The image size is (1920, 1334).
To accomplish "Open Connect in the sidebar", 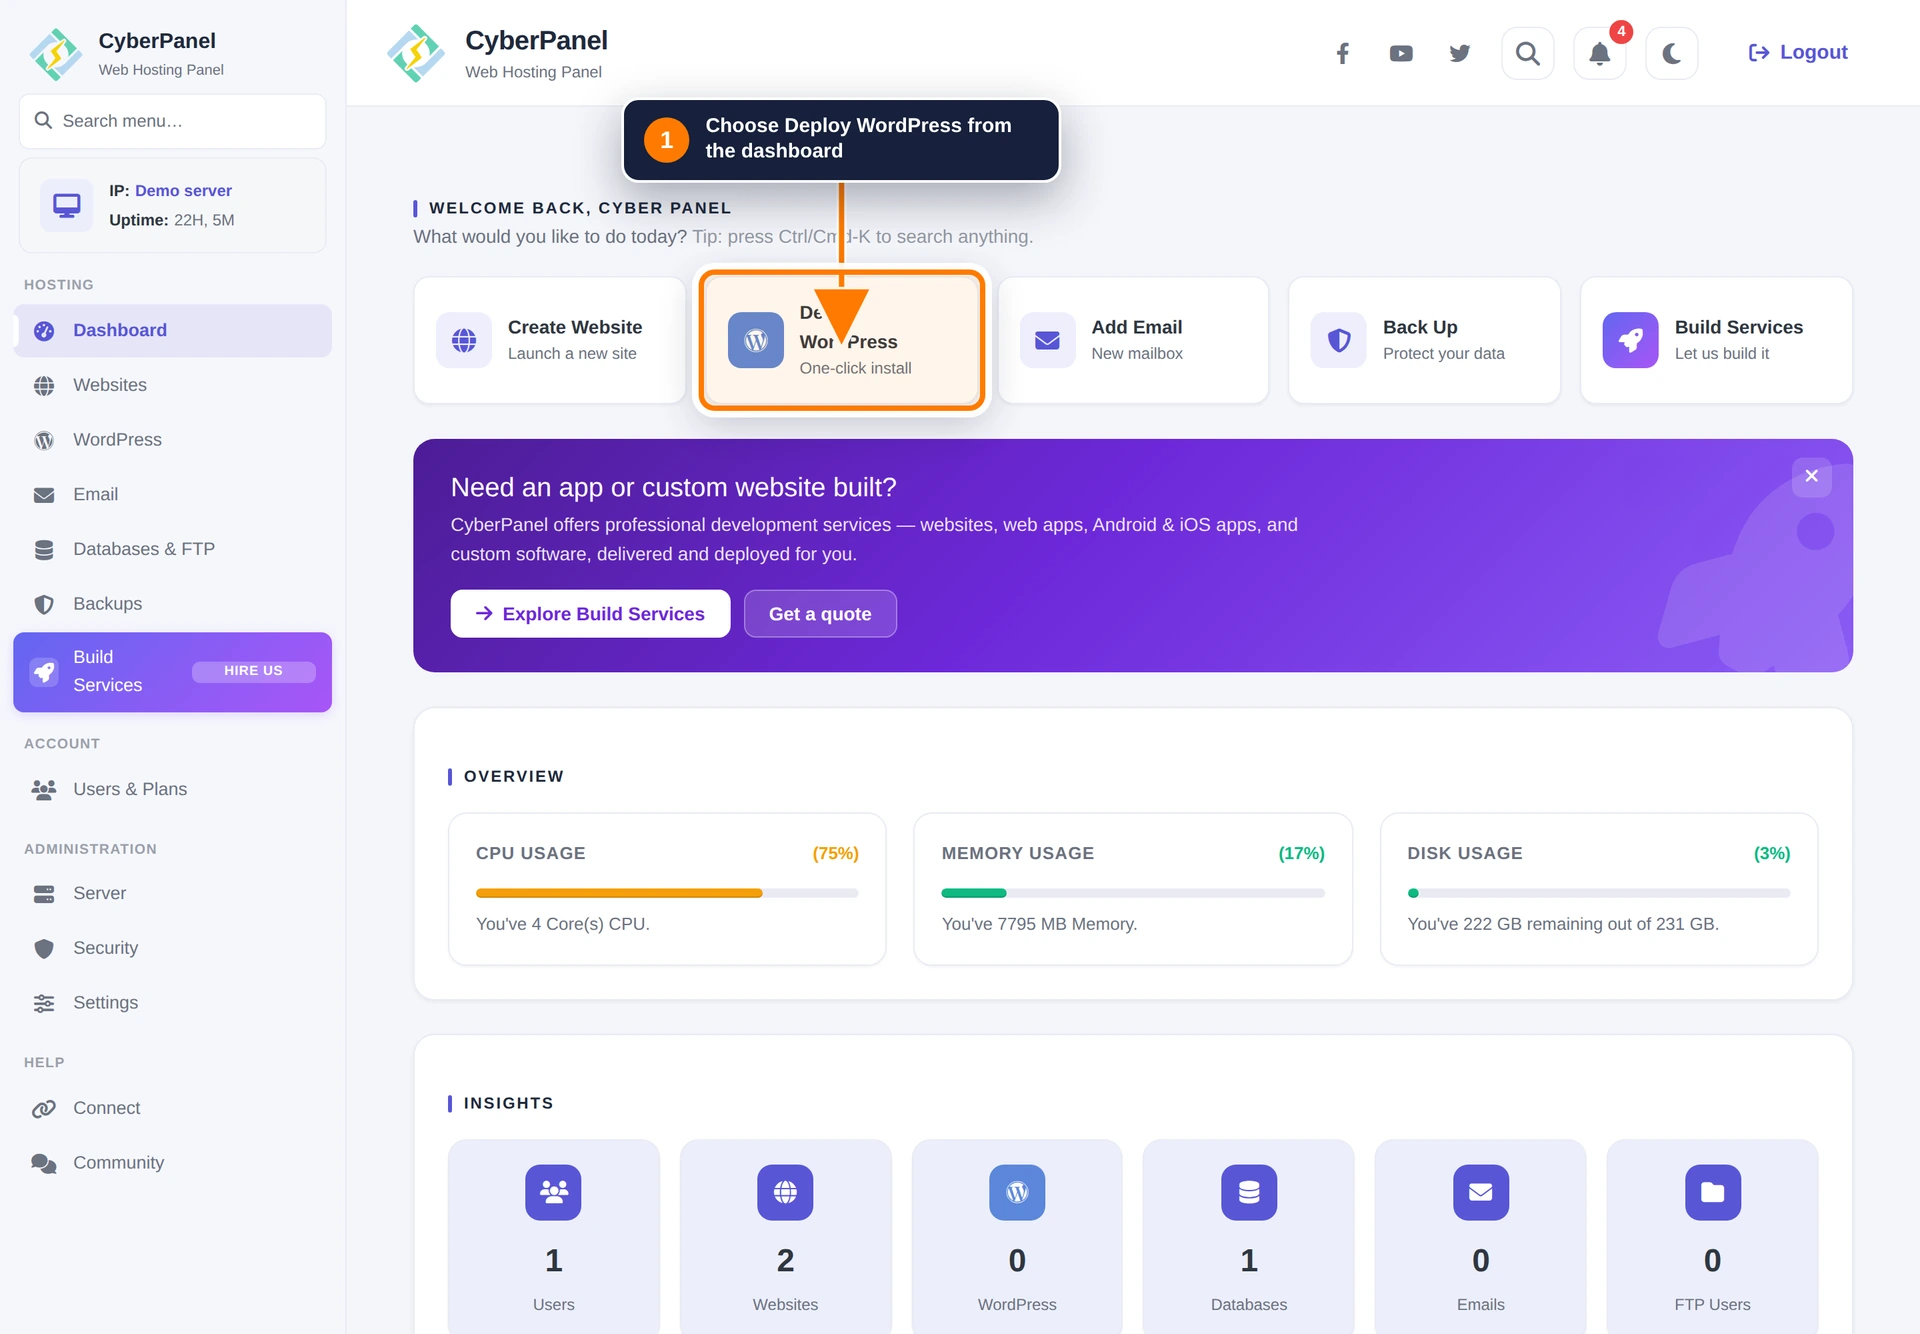I will pyautogui.click(x=173, y=1108).
